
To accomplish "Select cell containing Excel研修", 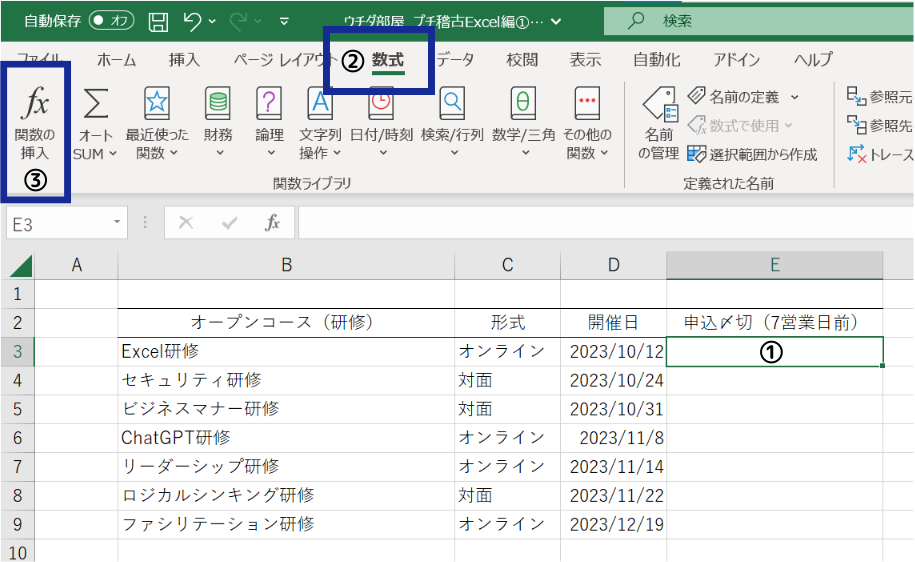I will click(285, 351).
